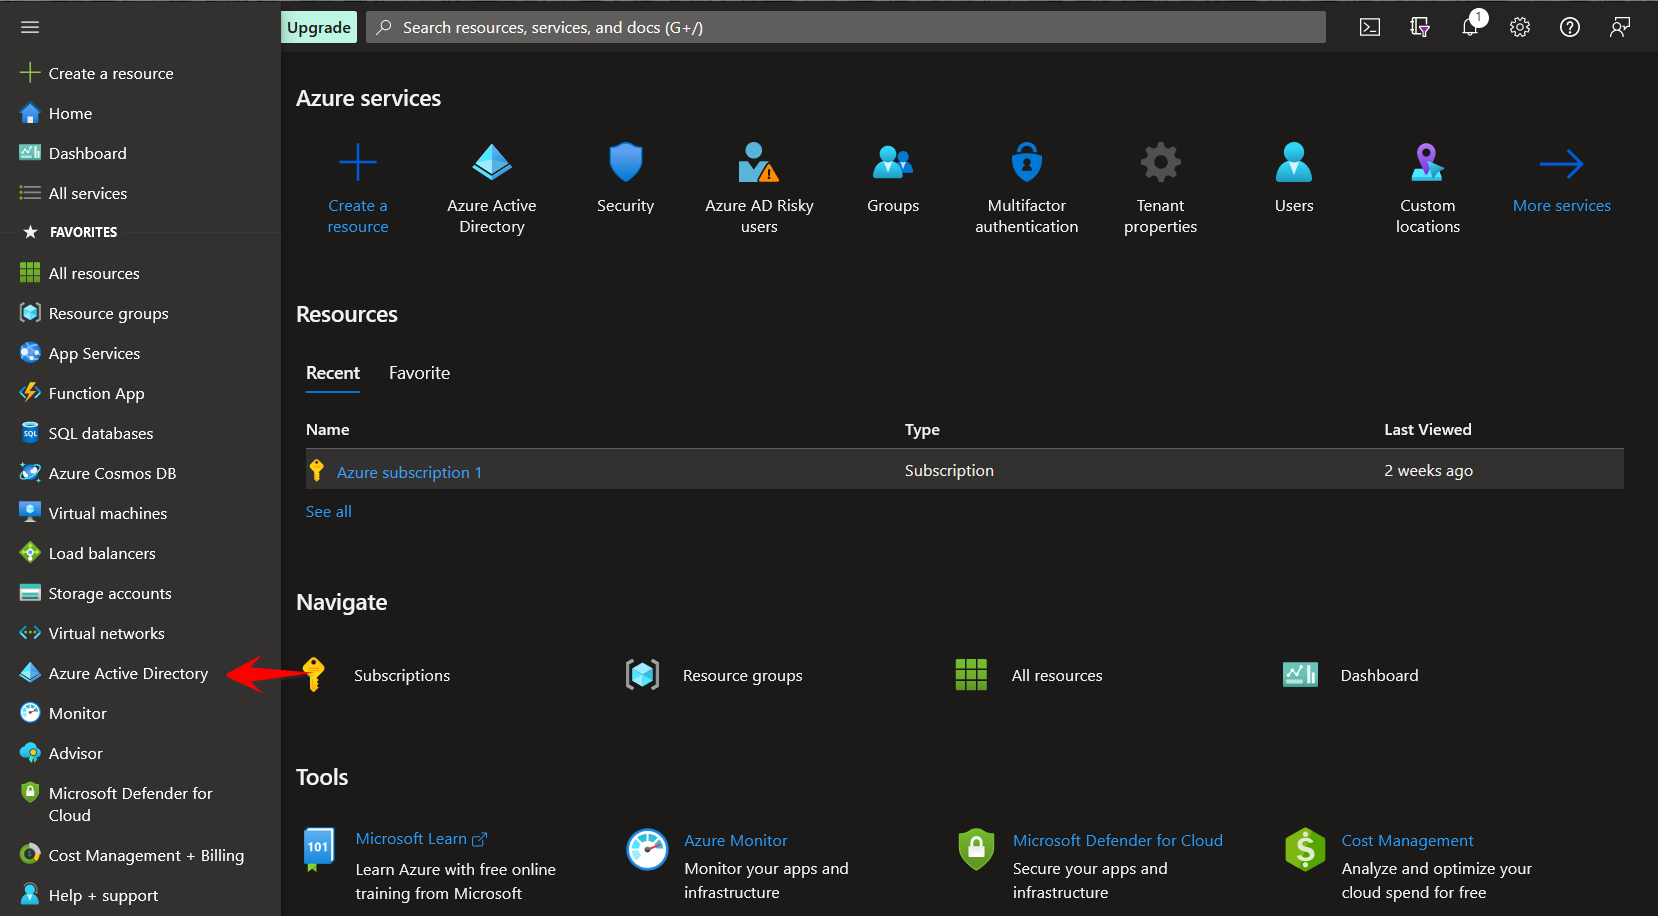Screen dimensions: 1658x916
Task: Click the Security shield service icon
Action: 626,162
